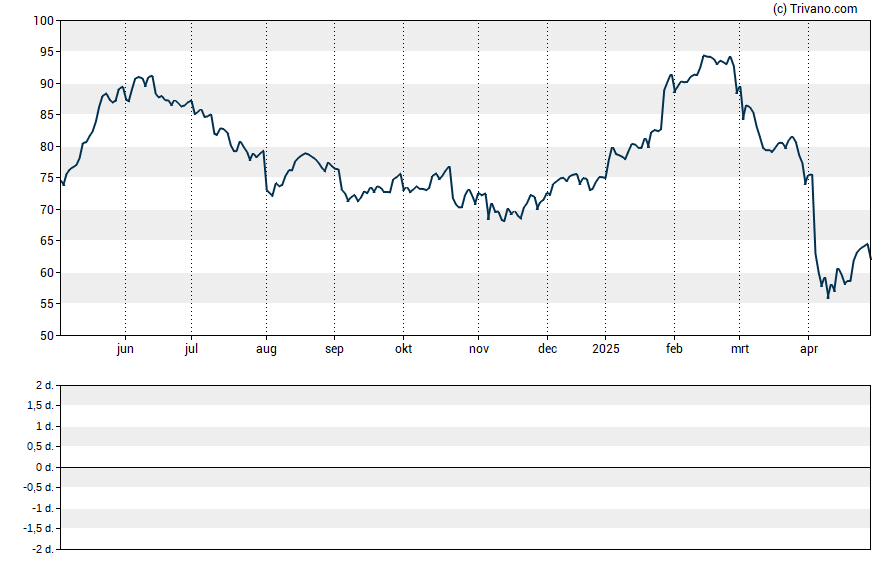The height and width of the screenshot is (565, 888).
Task: Click the '85' price axis value
Action: (x=47, y=115)
